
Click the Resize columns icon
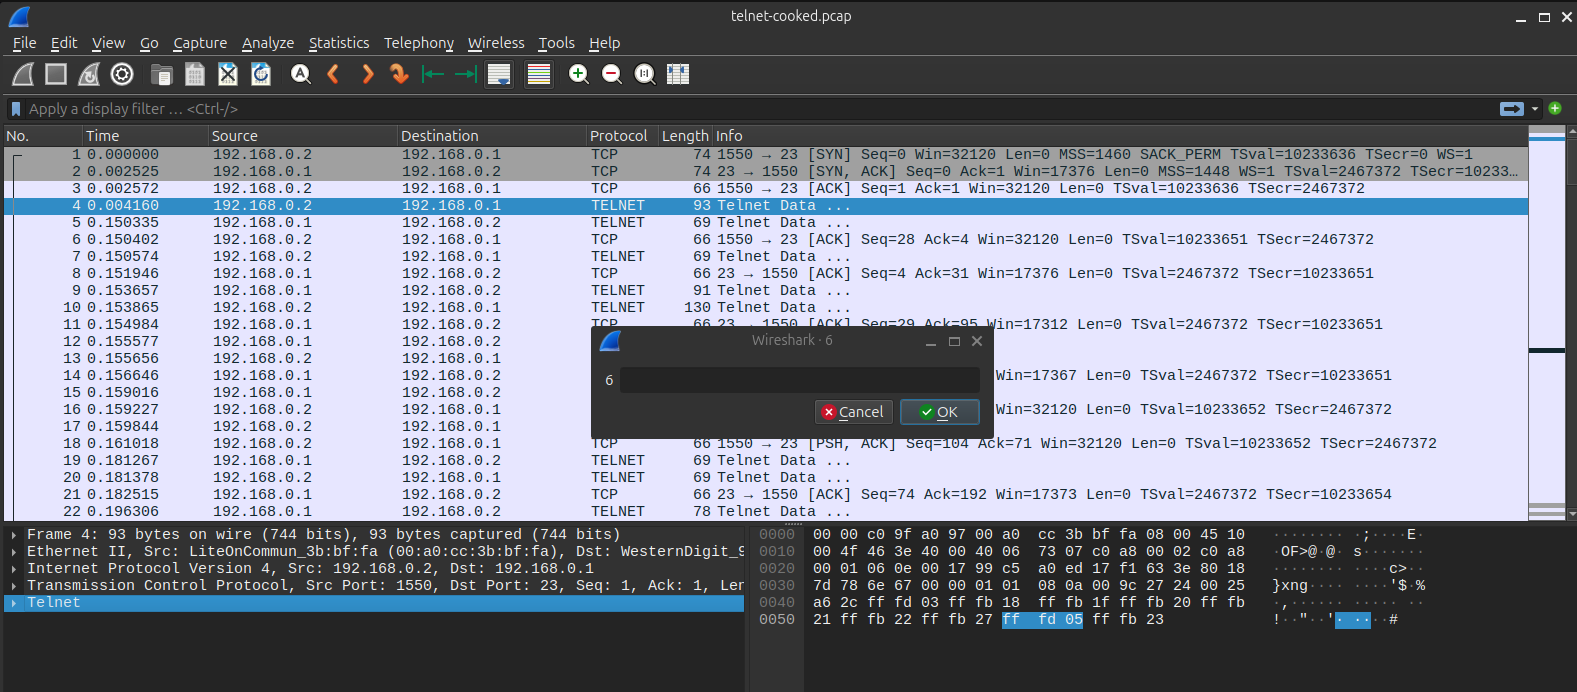click(x=678, y=74)
